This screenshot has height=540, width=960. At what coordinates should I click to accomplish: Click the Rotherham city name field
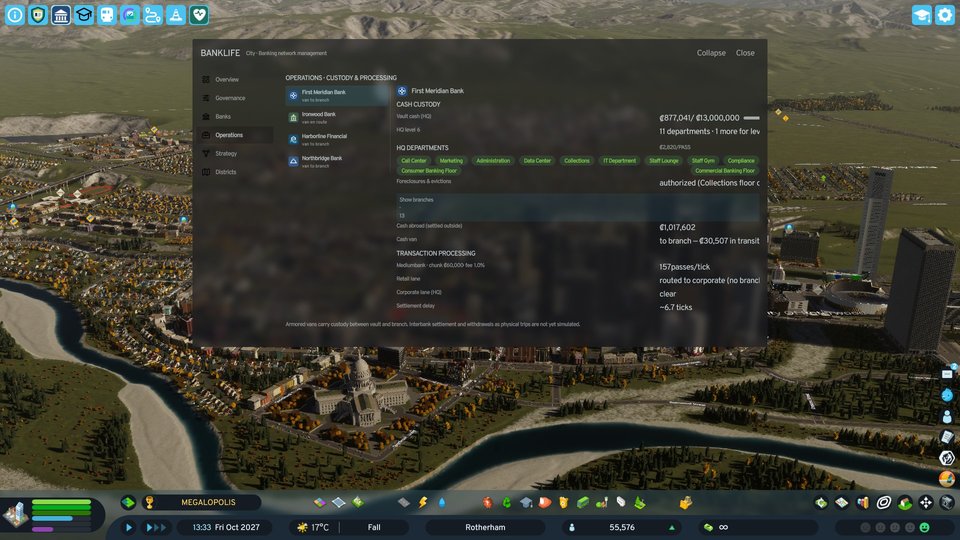485,527
